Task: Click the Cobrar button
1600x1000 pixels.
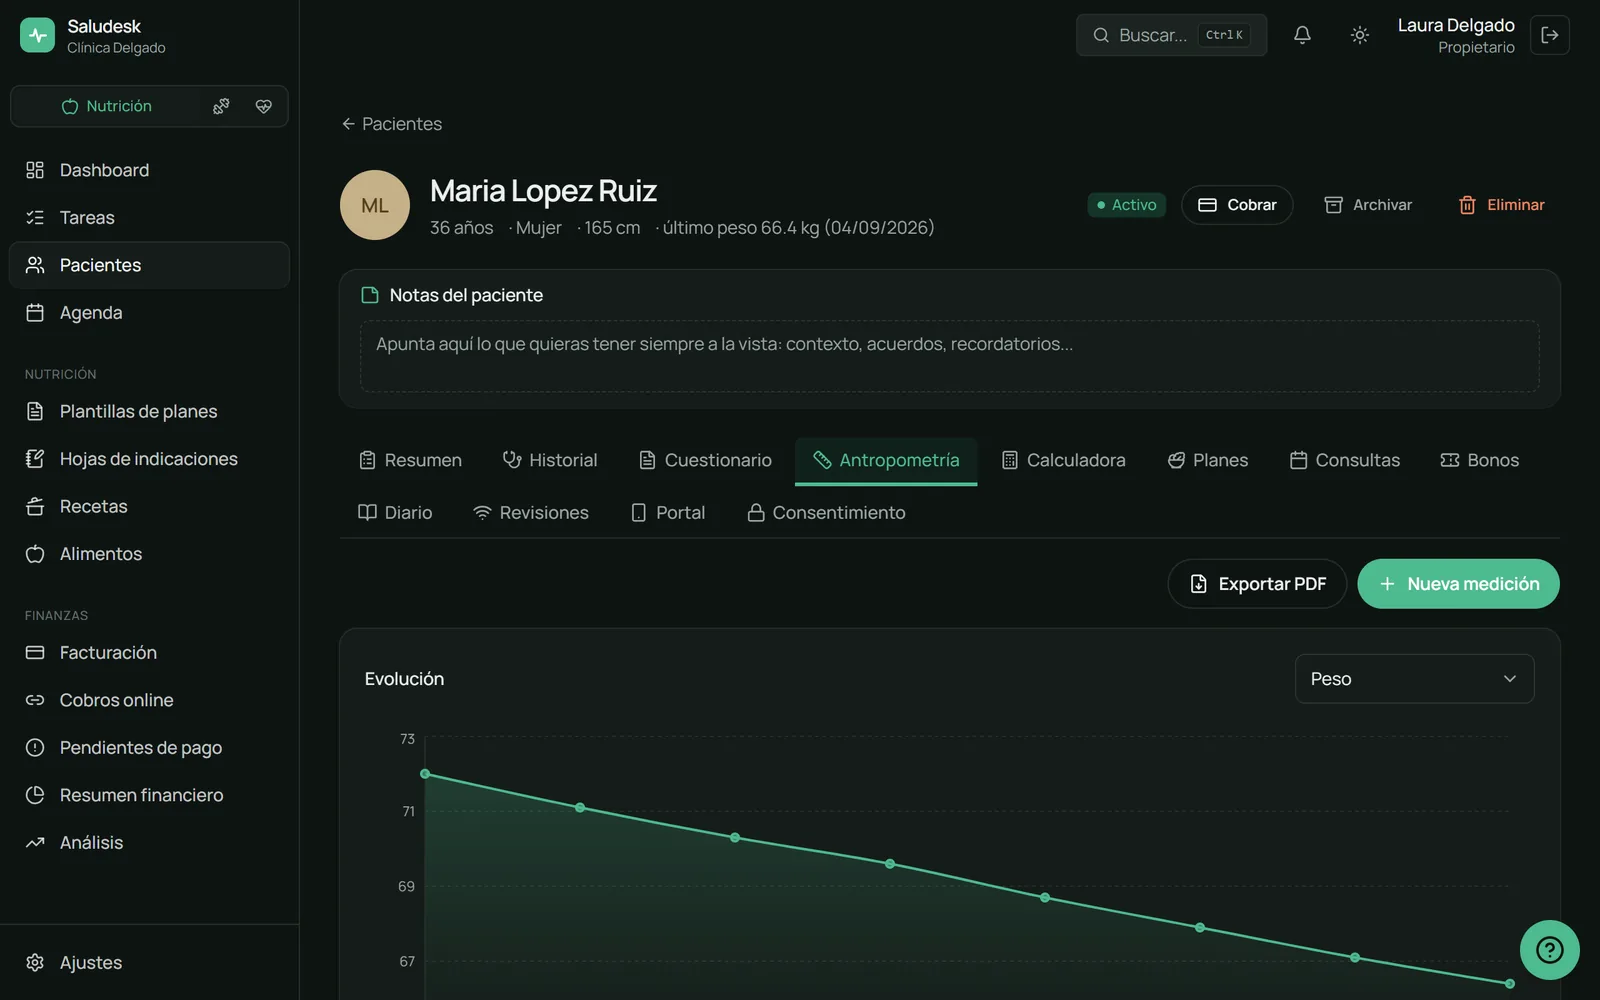Action: (1237, 205)
